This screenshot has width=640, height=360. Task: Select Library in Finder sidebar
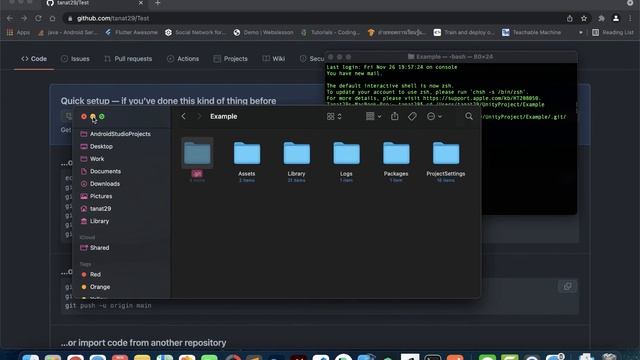(95, 221)
